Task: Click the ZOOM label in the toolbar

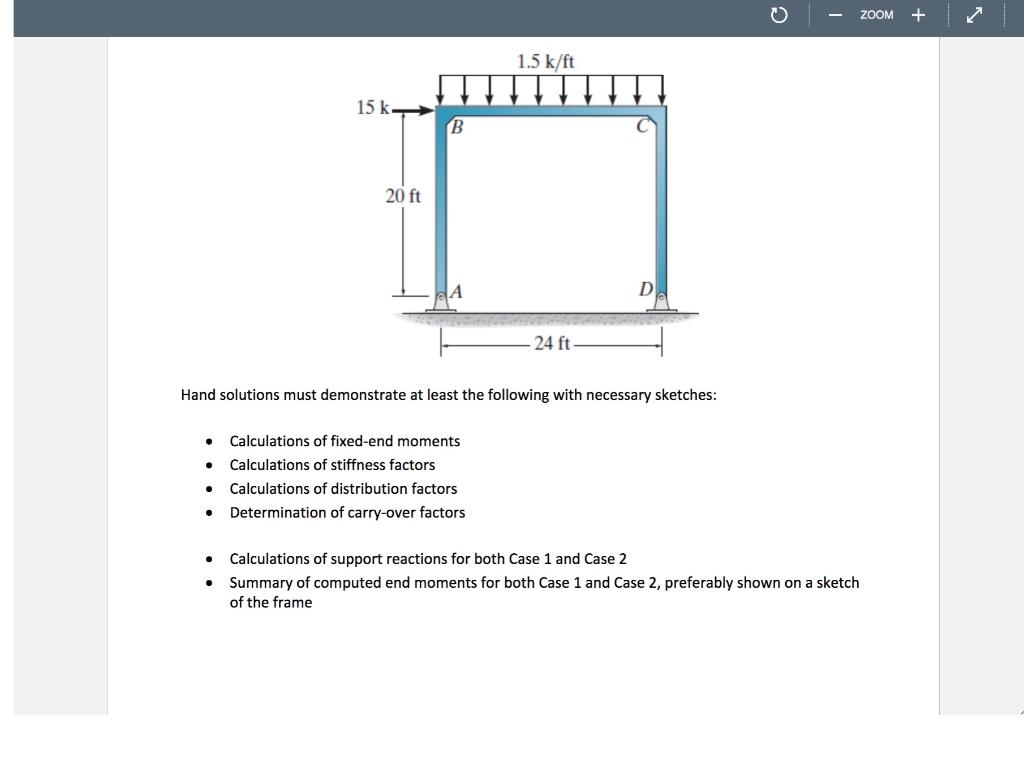Action: click(x=875, y=14)
